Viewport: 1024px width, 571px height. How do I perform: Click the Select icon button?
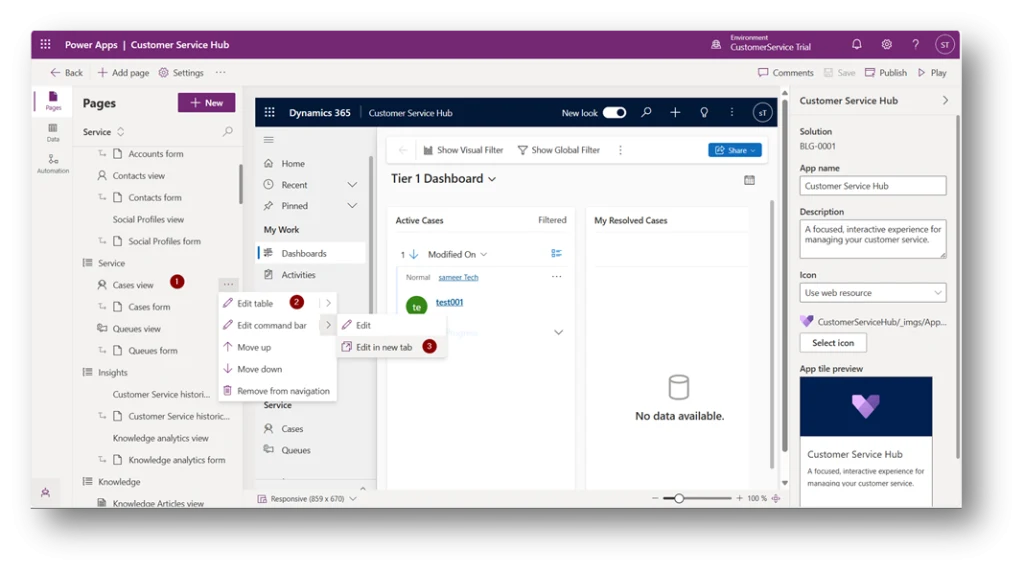click(x=833, y=342)
